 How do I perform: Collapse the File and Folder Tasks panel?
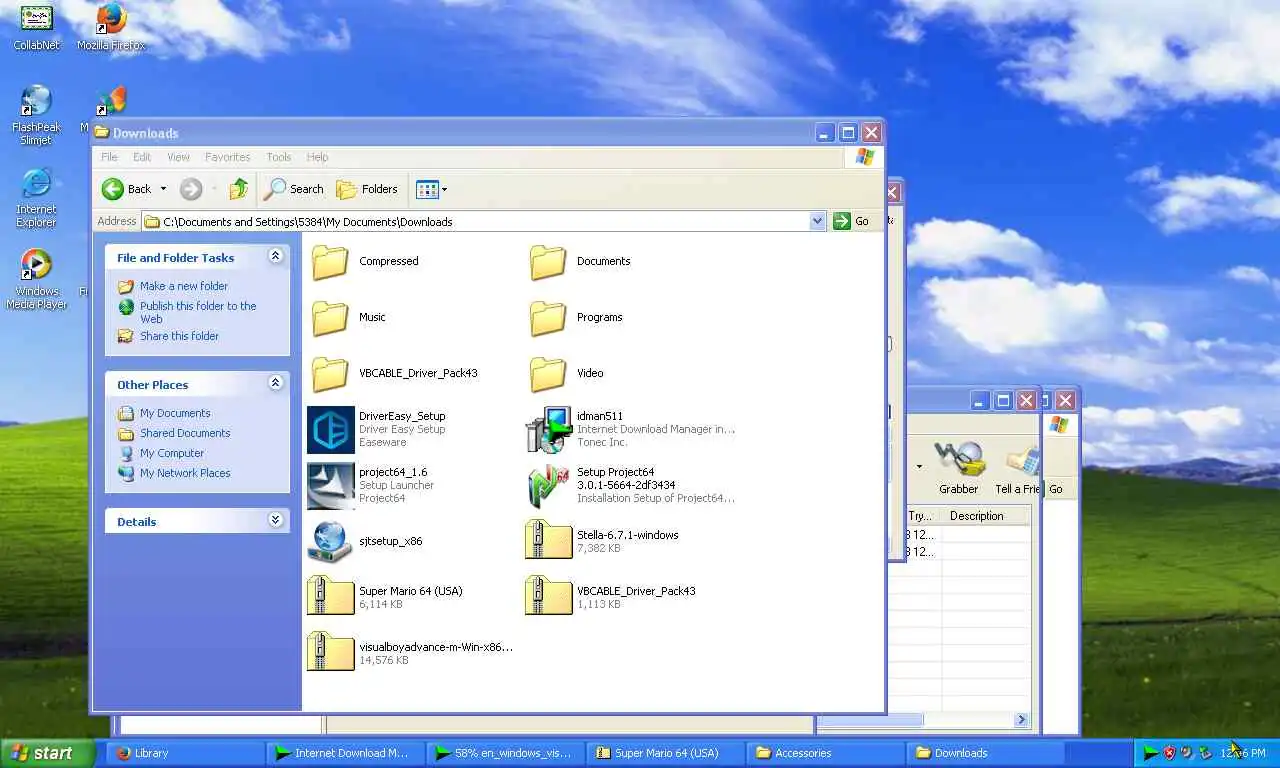tap(275, 257)
